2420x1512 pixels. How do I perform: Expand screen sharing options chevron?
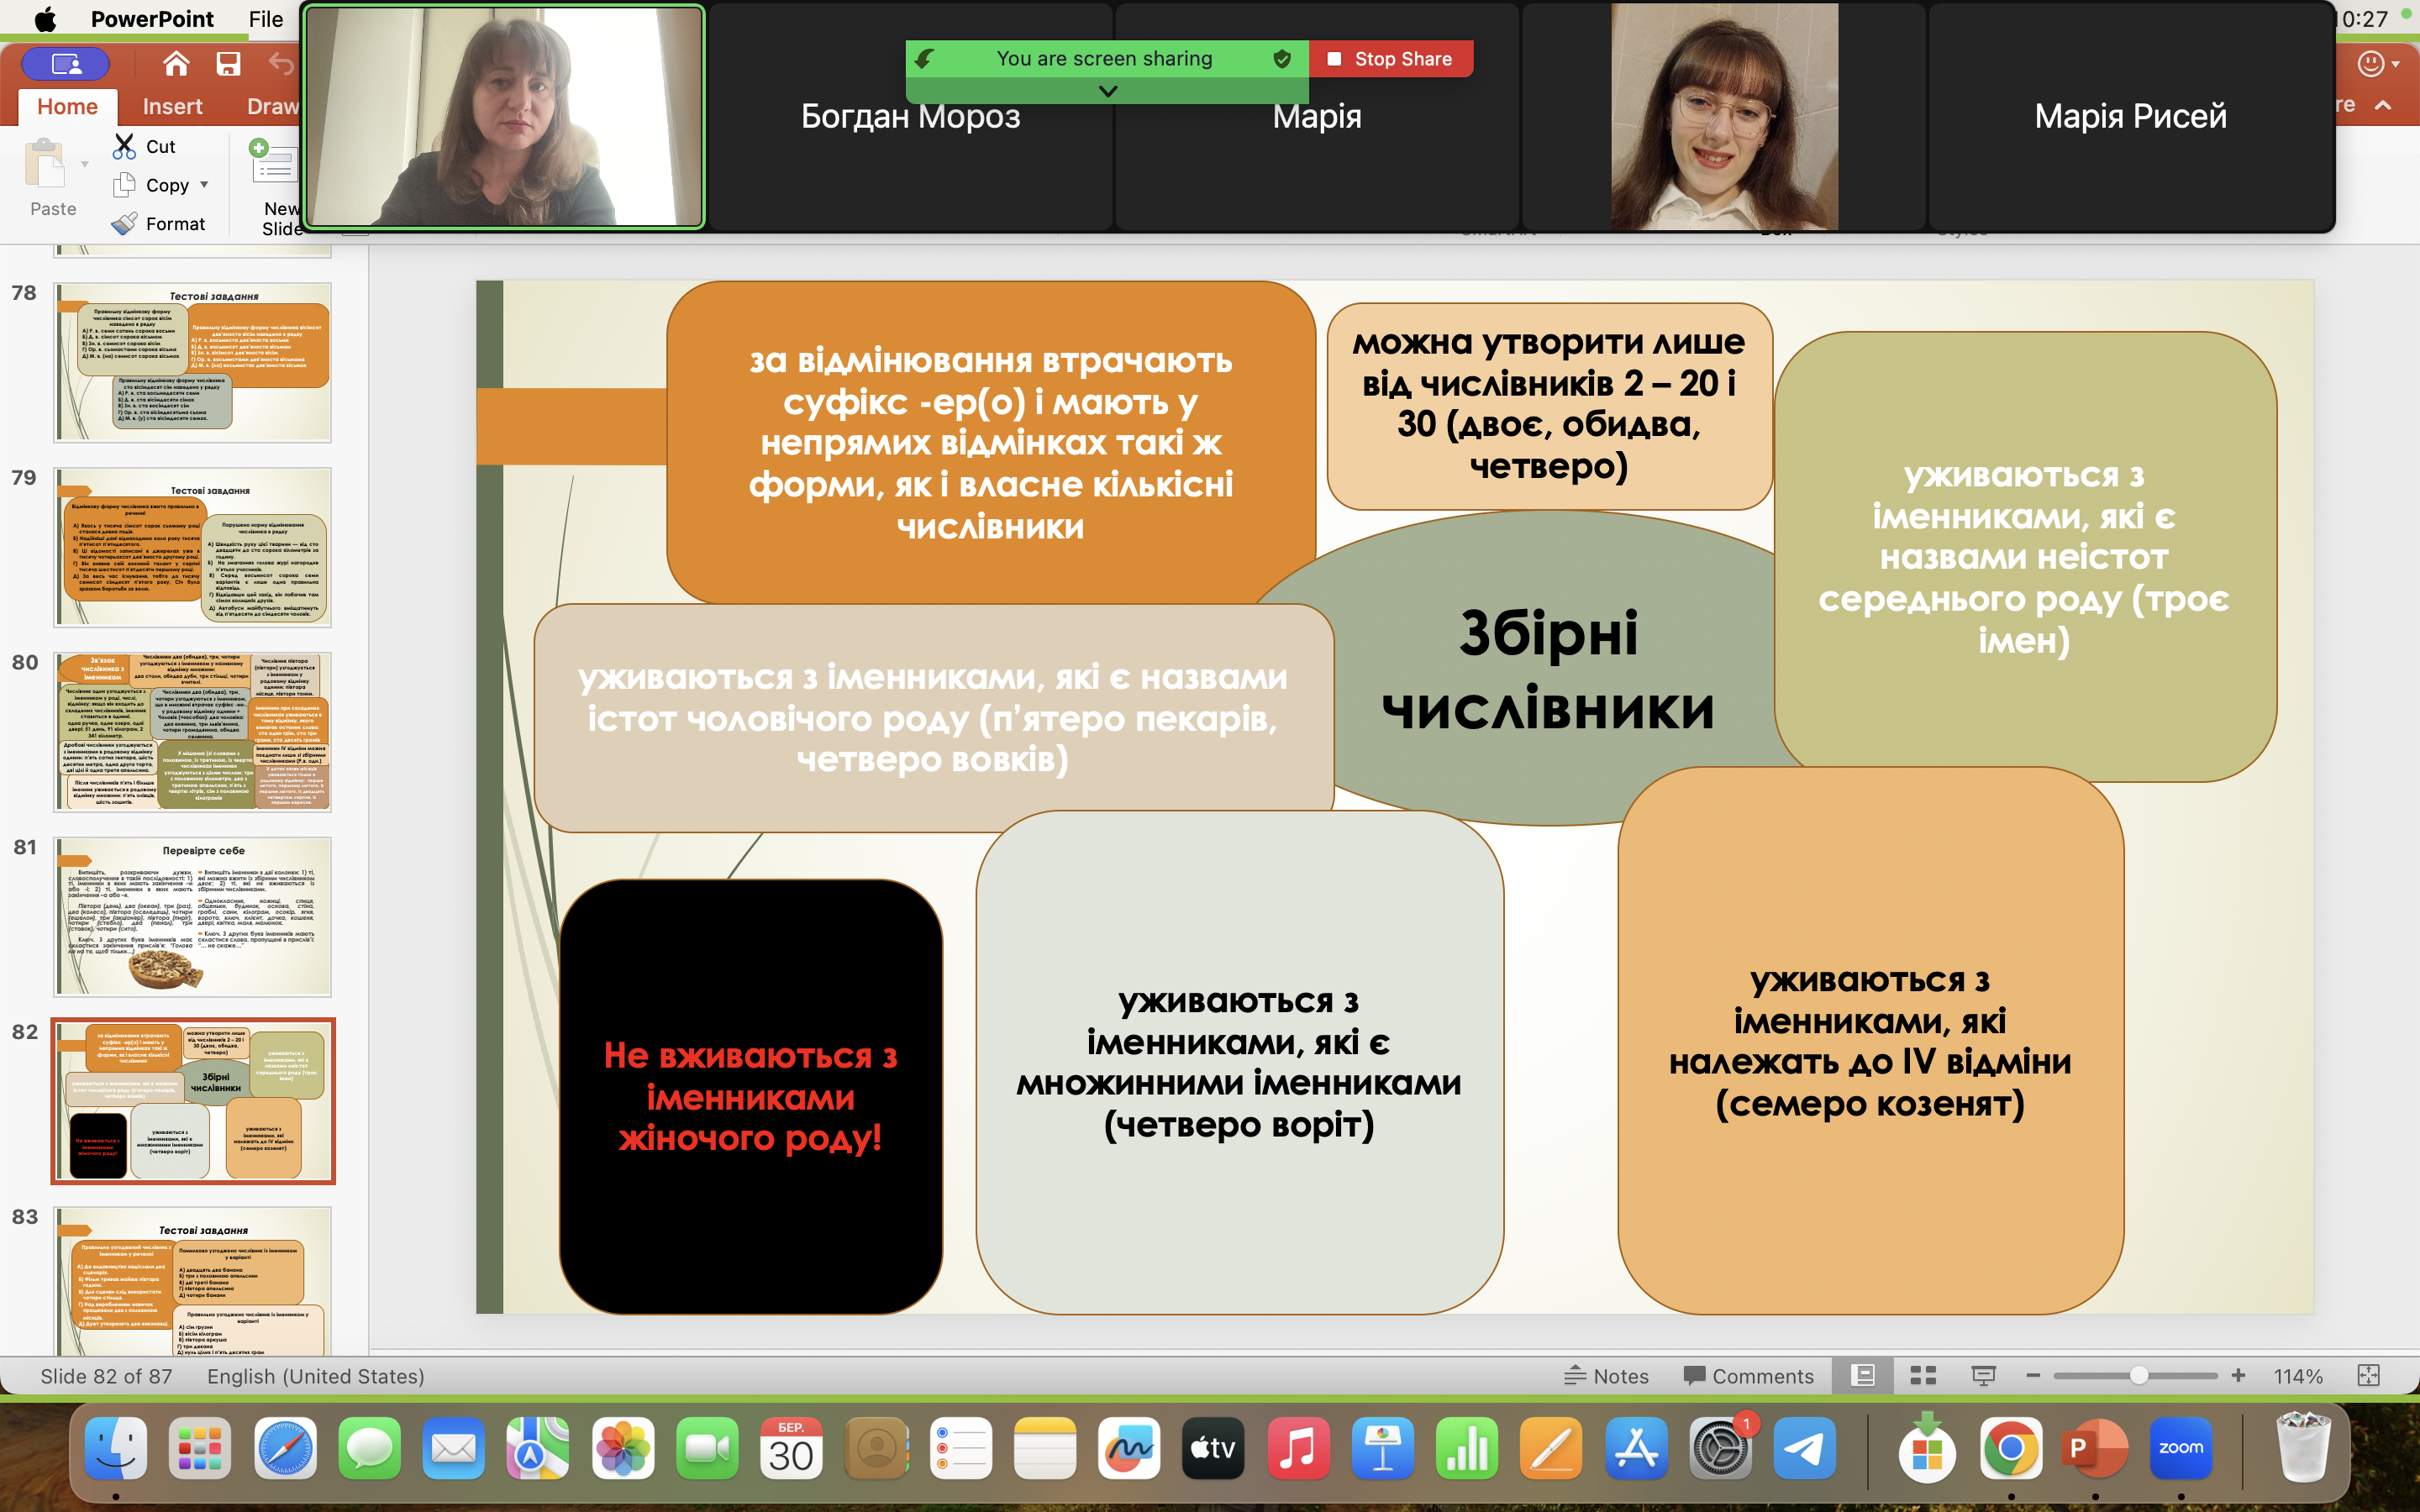1107,91
